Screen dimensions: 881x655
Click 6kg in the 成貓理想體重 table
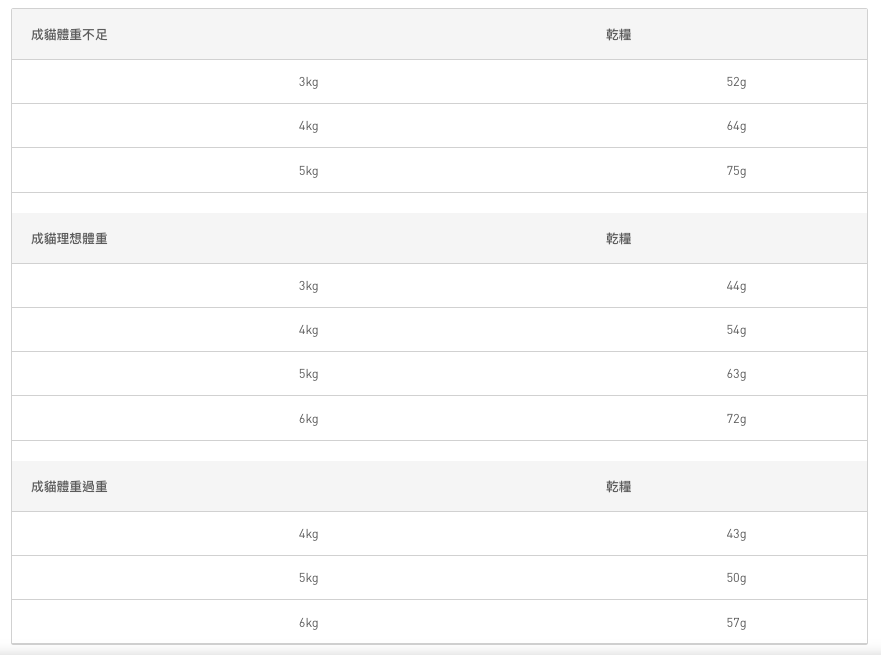(x=308, y=419)
